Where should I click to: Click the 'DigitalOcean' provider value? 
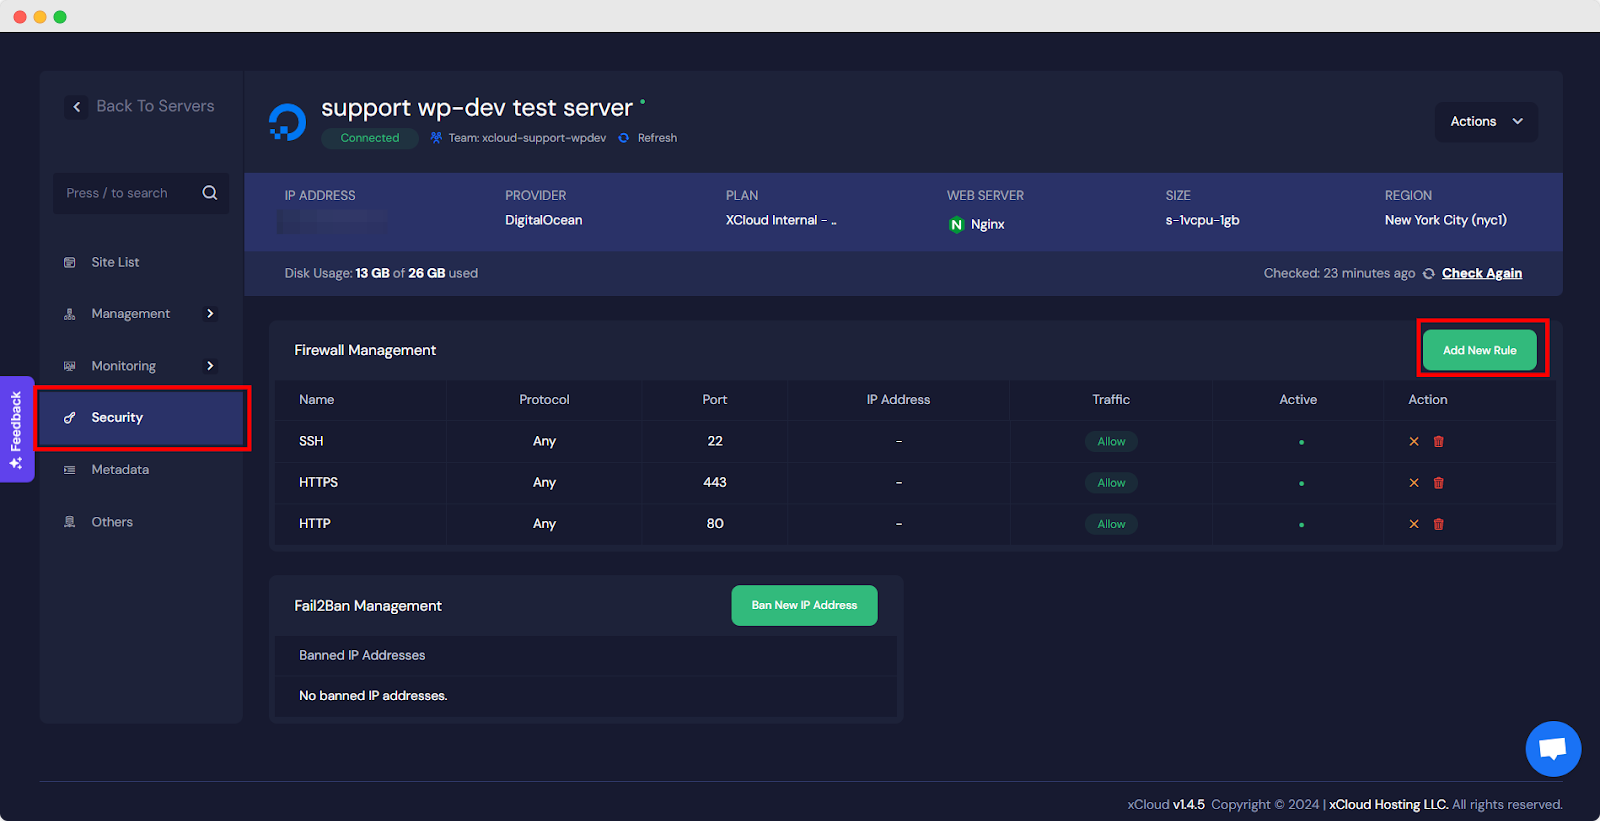click(543, 220)
